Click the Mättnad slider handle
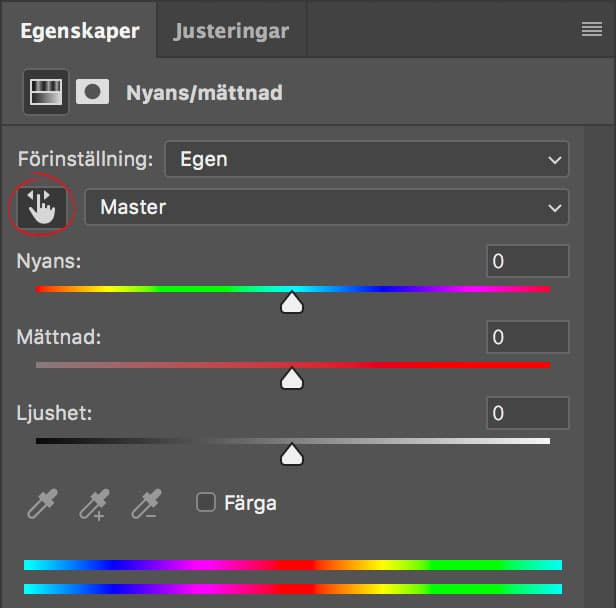The height and width of the screenshot is (608, 616). [x=292, y=379]
